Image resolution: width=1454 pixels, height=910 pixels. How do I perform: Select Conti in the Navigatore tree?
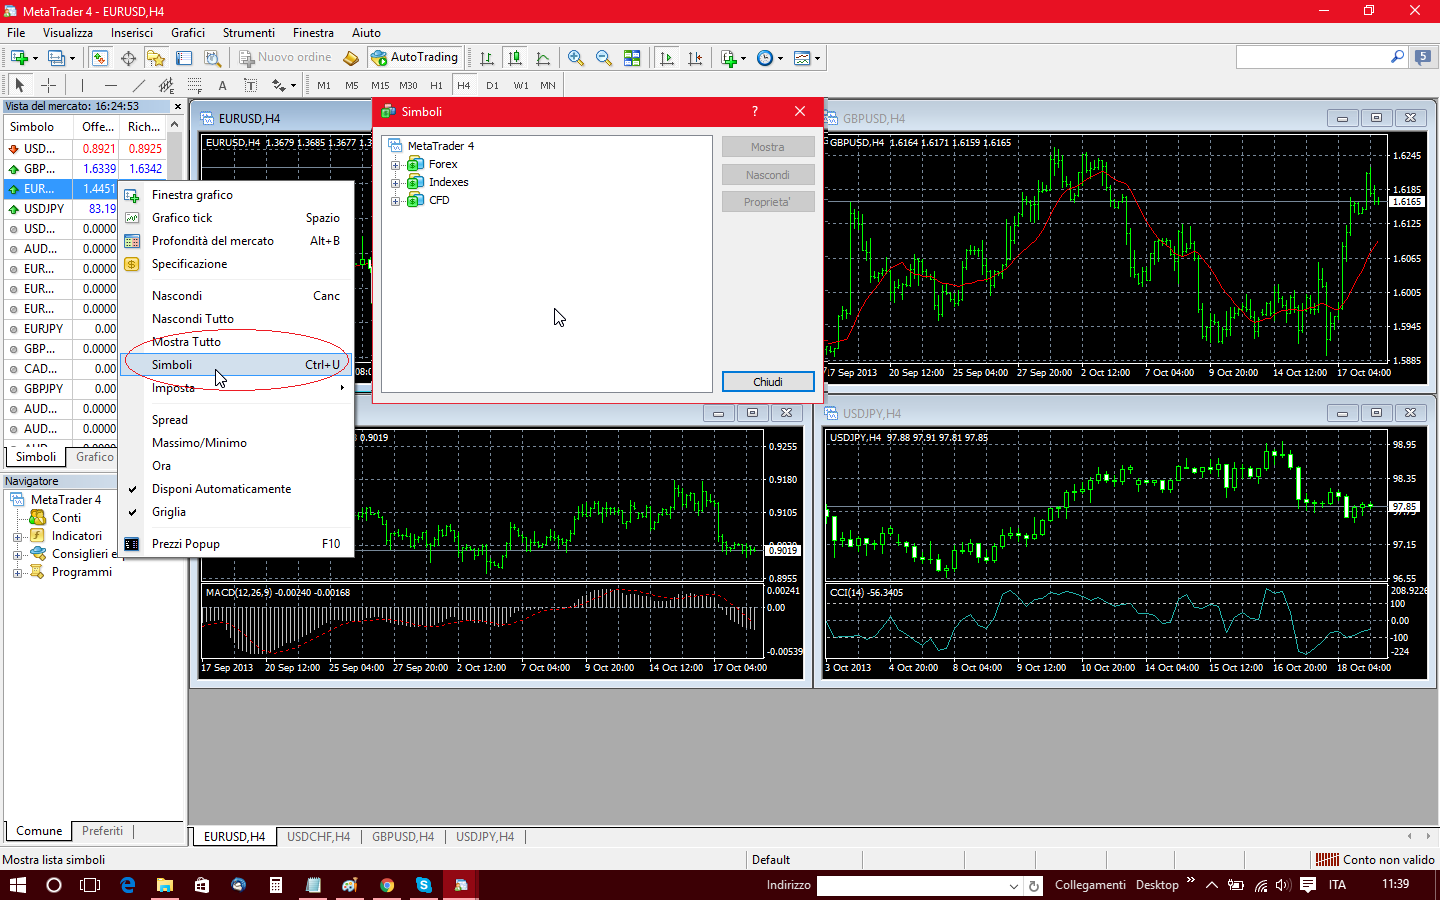[x=66, y=518]
